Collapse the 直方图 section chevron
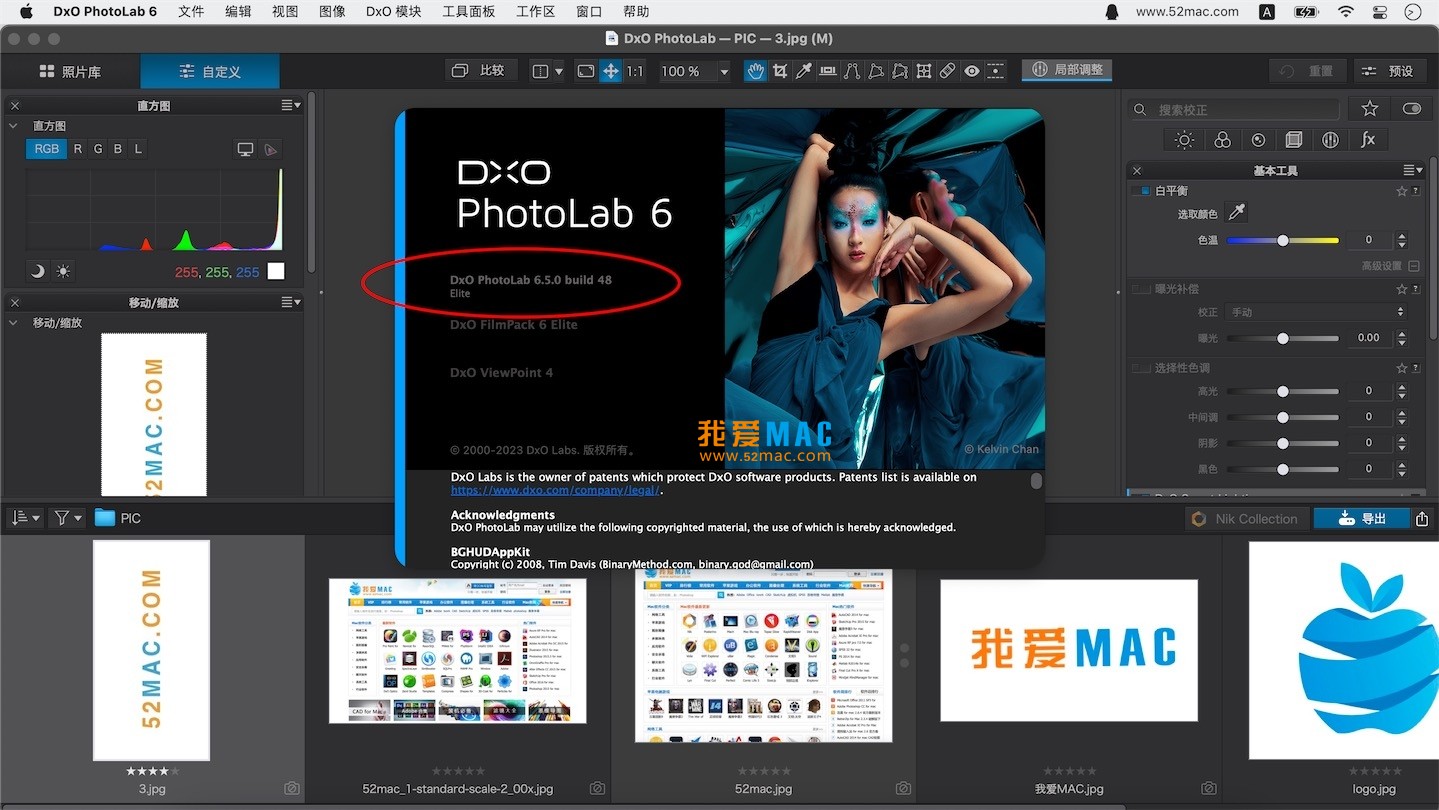 coord(14,126)
